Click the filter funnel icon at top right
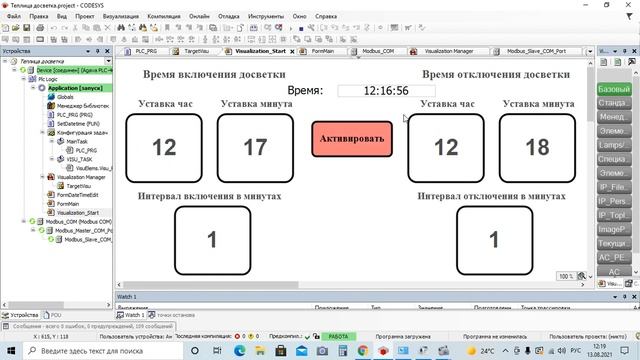This screenshot has width=640, height=360. tap(629, 16)
